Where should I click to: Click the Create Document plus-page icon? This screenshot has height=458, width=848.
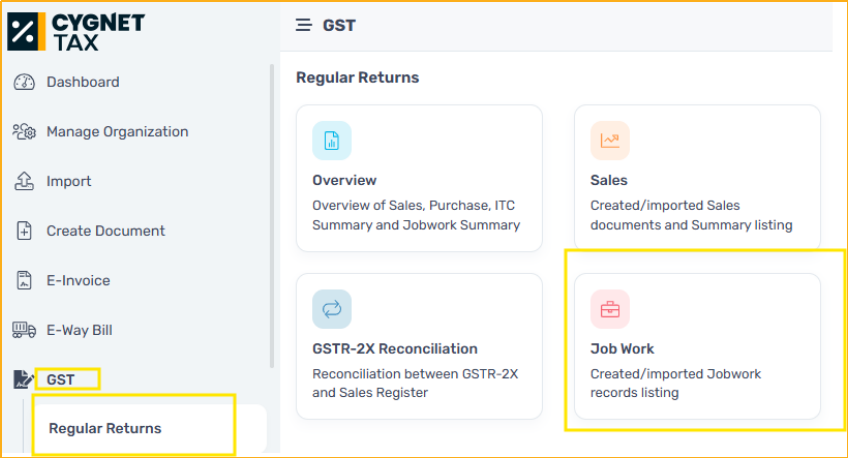point(24,231)
